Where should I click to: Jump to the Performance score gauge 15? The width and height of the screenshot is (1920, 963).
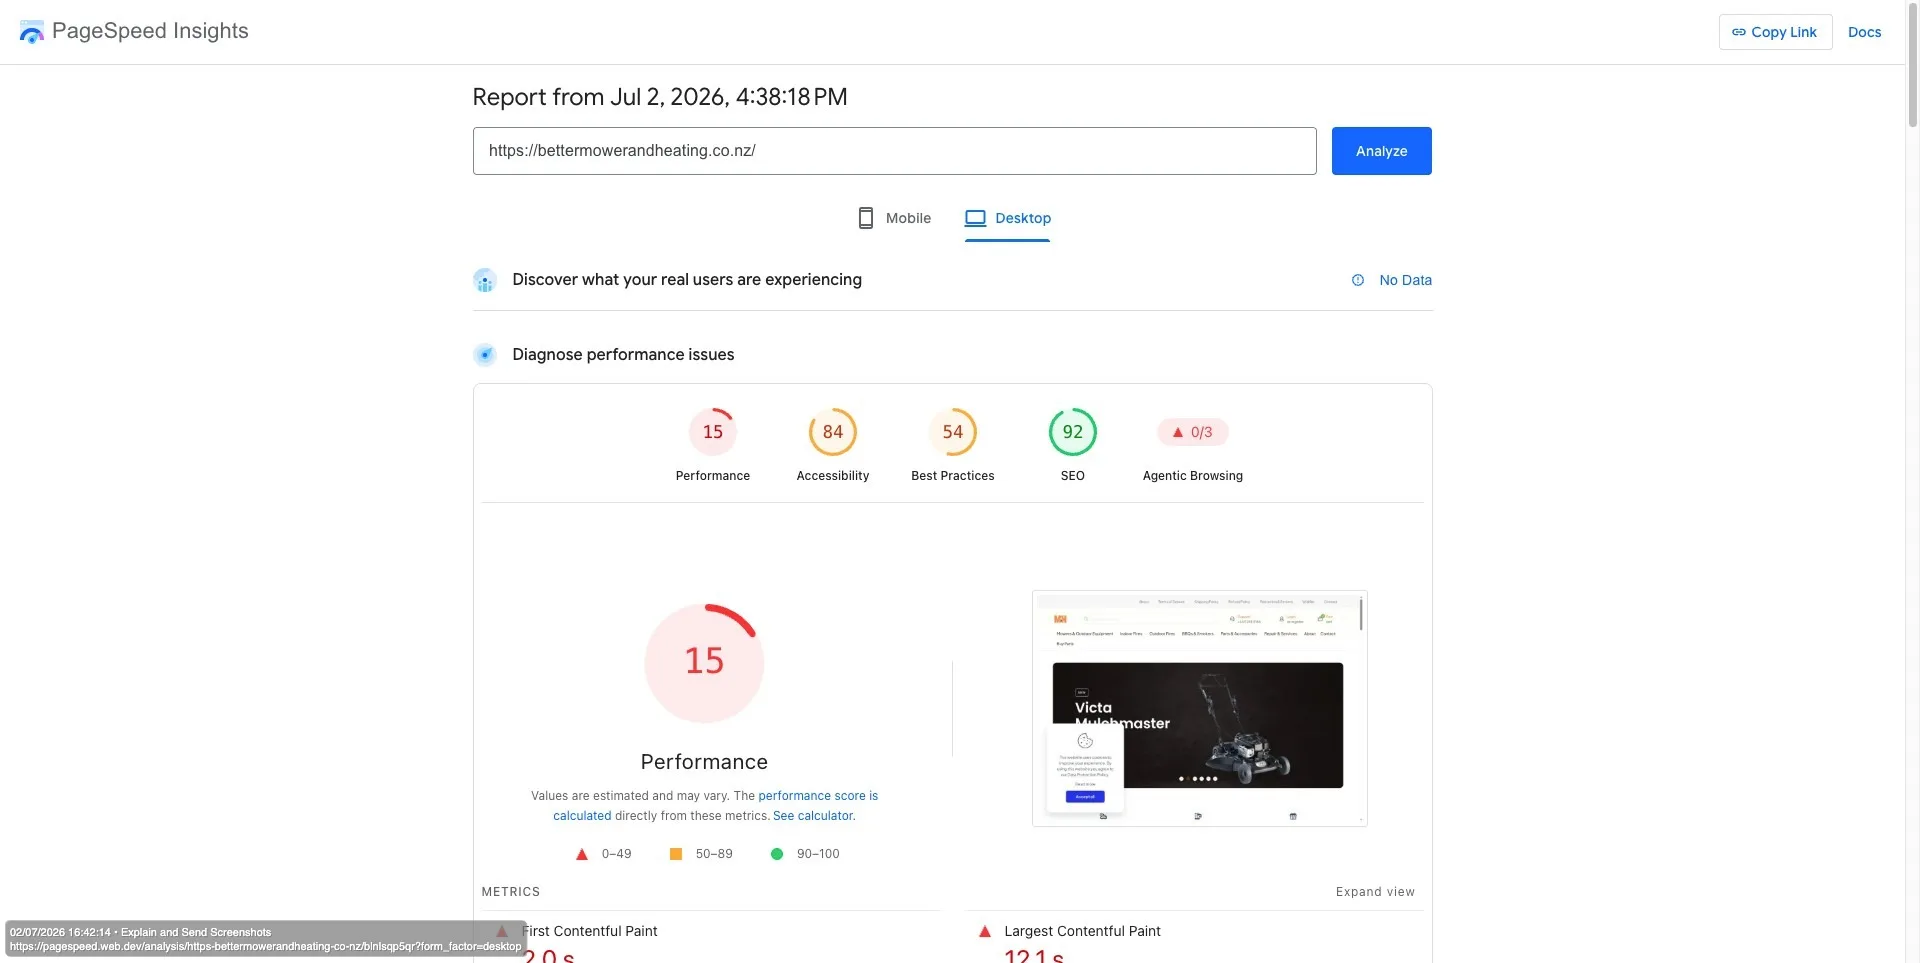click(713, 432)
